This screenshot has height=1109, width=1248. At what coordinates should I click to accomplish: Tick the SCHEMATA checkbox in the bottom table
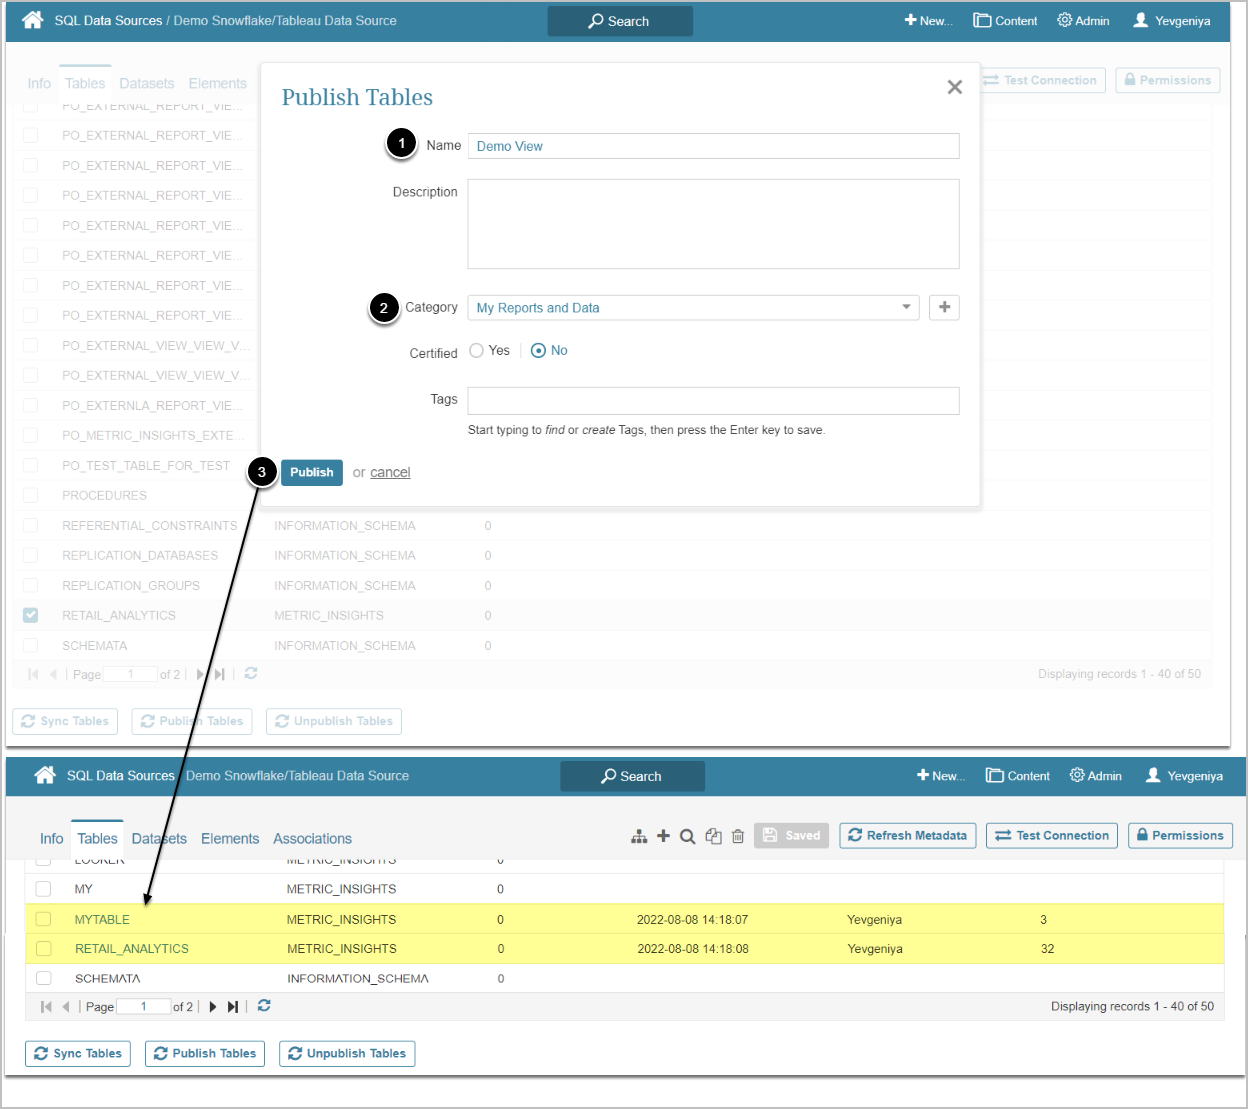pos(43,978)
